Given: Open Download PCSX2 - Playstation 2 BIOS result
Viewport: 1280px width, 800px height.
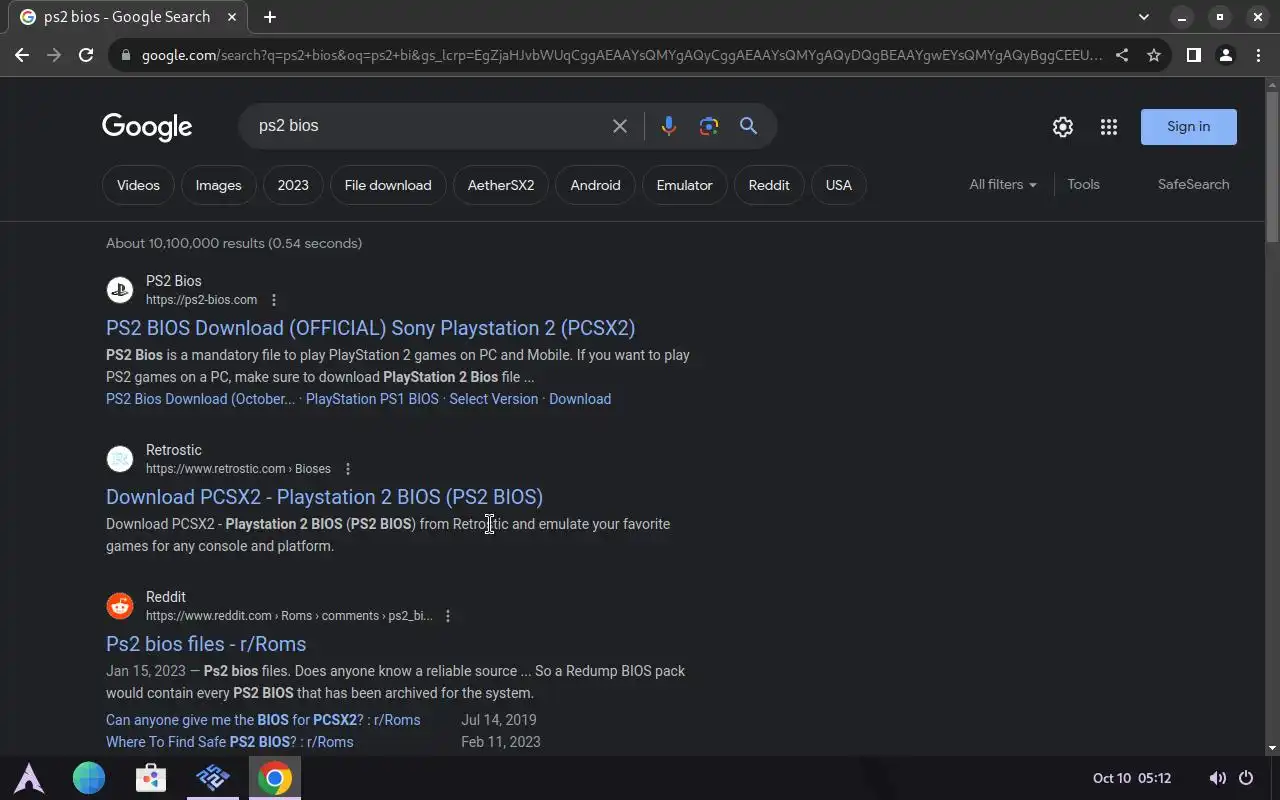Looking at the screenshot, I should click(x=324, y=497).
